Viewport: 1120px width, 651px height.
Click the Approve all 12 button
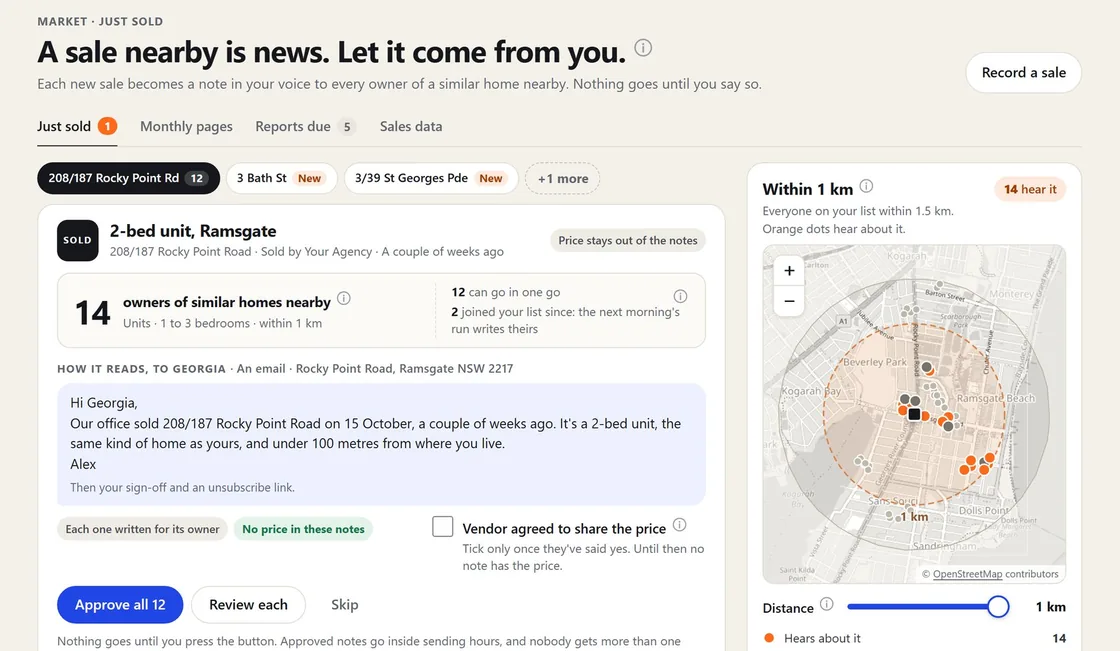(x=120, y=605)
